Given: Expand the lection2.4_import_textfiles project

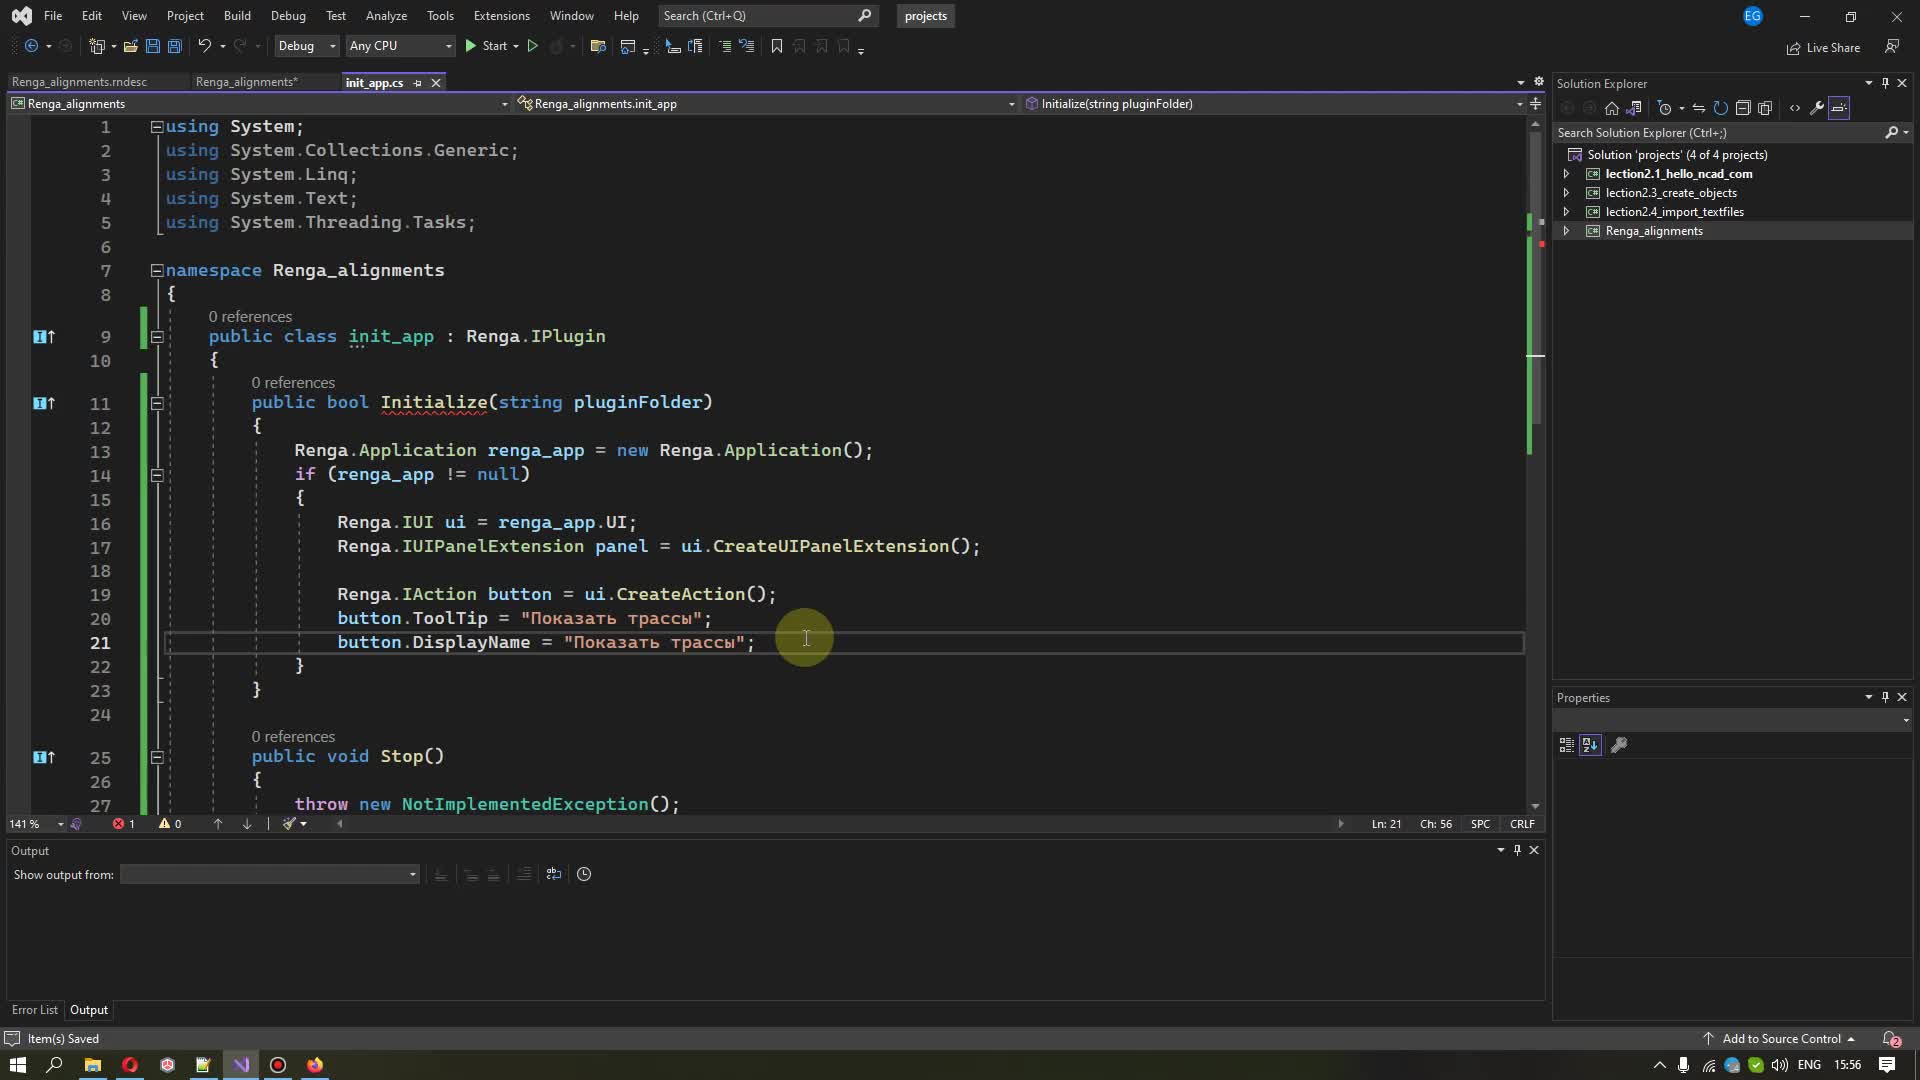Looking at the screenshot, I should coord(1566,212).
